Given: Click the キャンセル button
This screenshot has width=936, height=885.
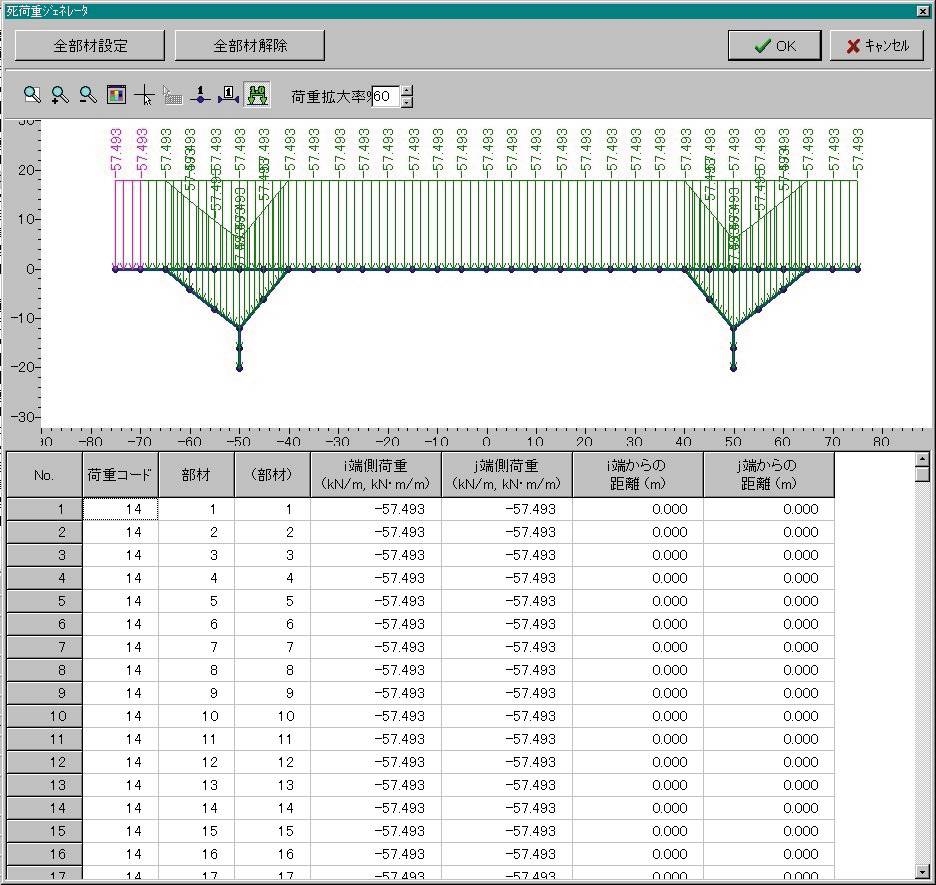Looking at the screenshot, I should (876, 46).
